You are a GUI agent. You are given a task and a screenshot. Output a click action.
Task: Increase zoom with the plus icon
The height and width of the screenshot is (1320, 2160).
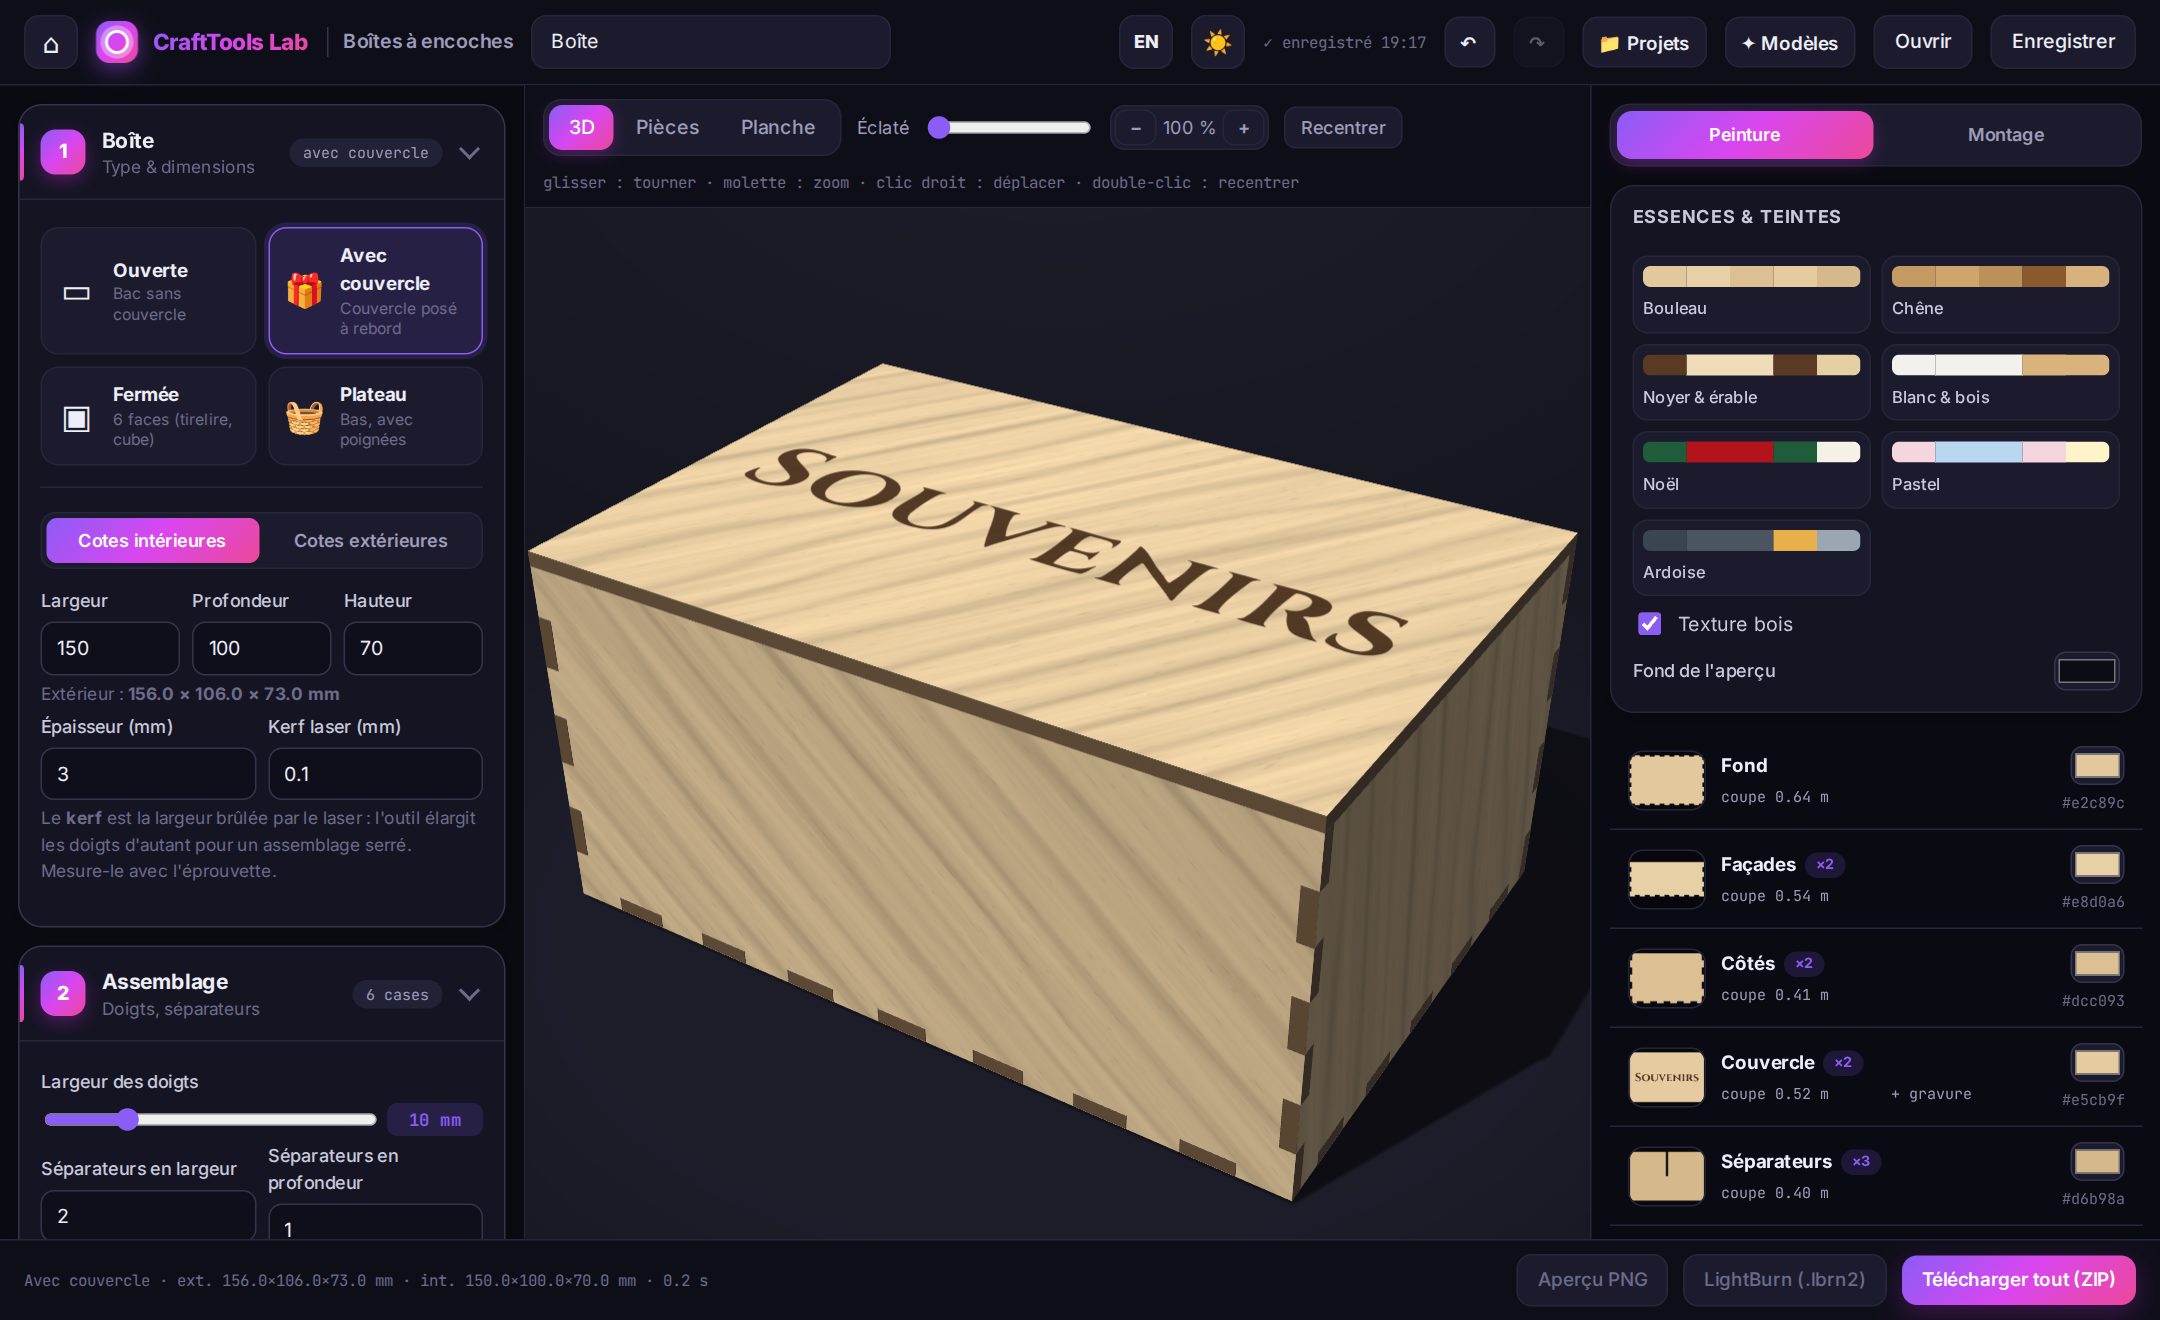coord(1244,128)
